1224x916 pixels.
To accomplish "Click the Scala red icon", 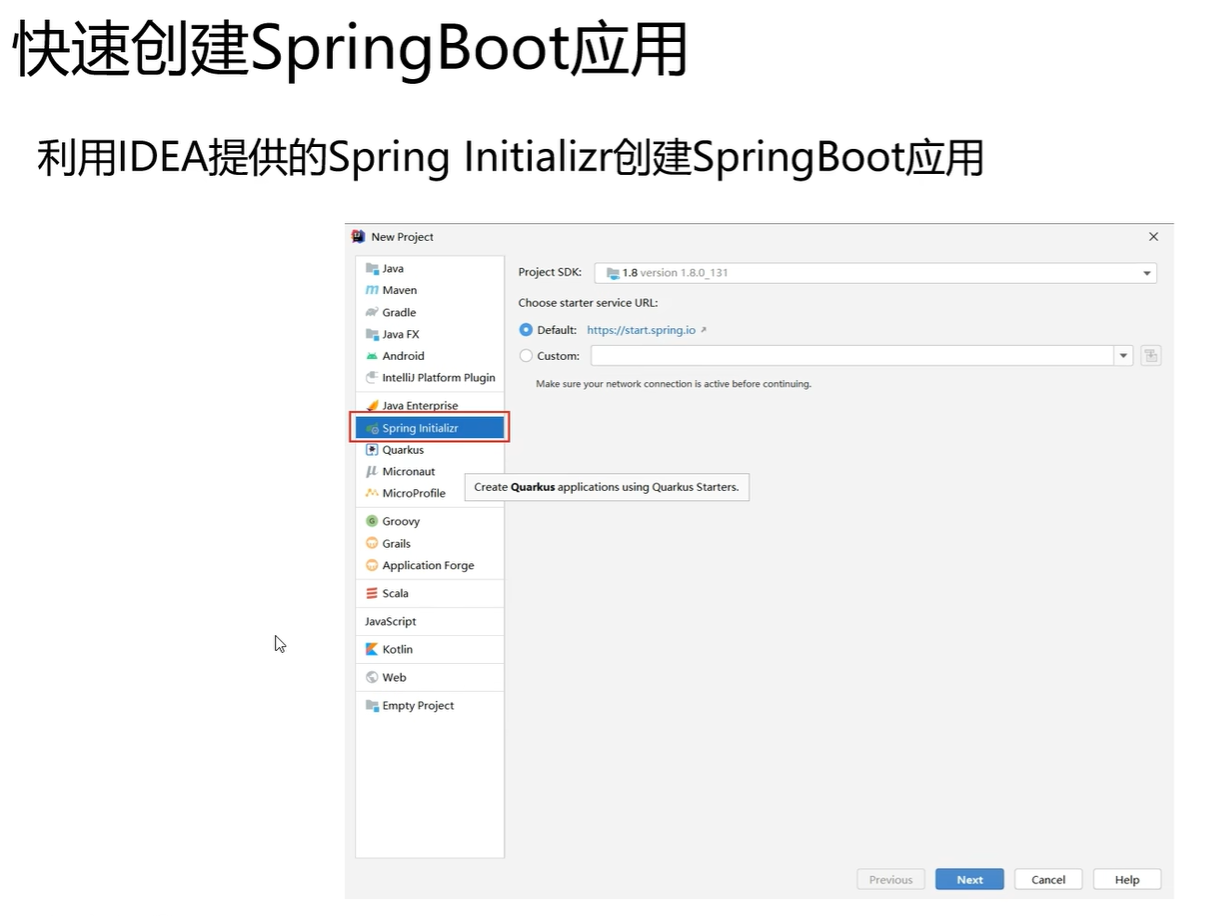I will [372, 593].
